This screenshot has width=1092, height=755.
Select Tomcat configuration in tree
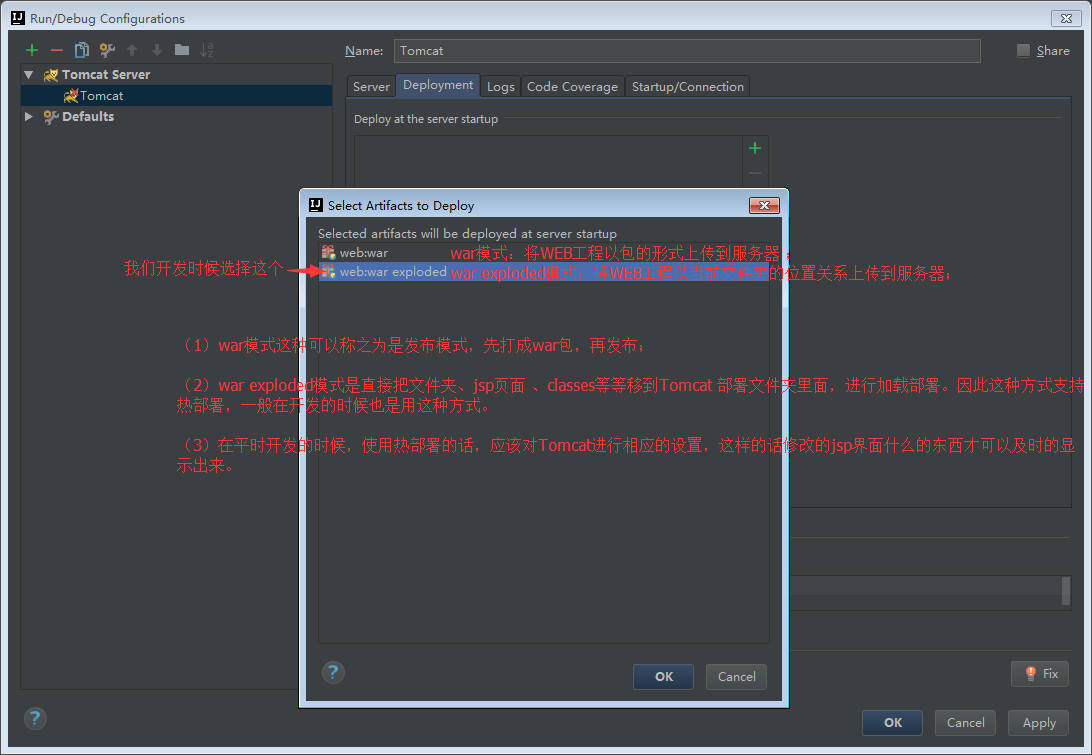click(x=177, y=95)
